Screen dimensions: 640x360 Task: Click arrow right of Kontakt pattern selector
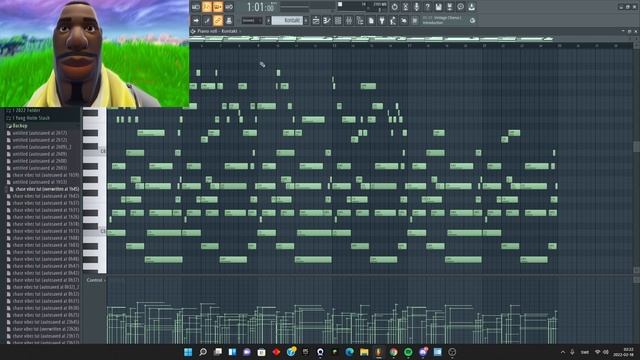306,20
